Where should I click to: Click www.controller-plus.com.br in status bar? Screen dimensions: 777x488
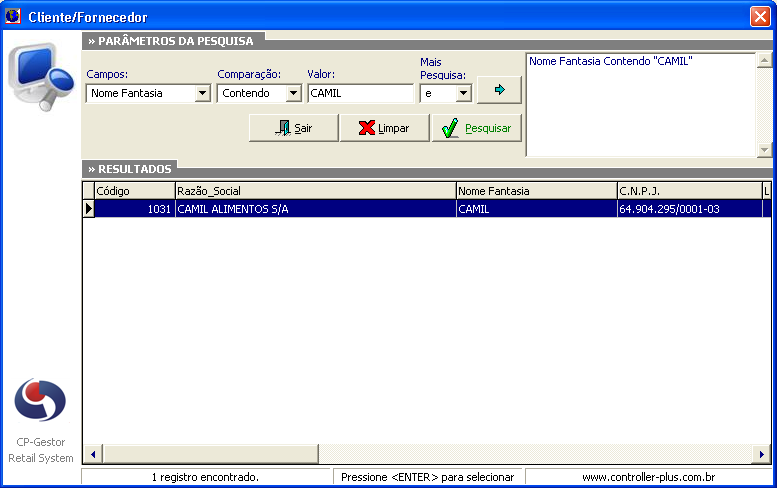click(x=648, y=477)
